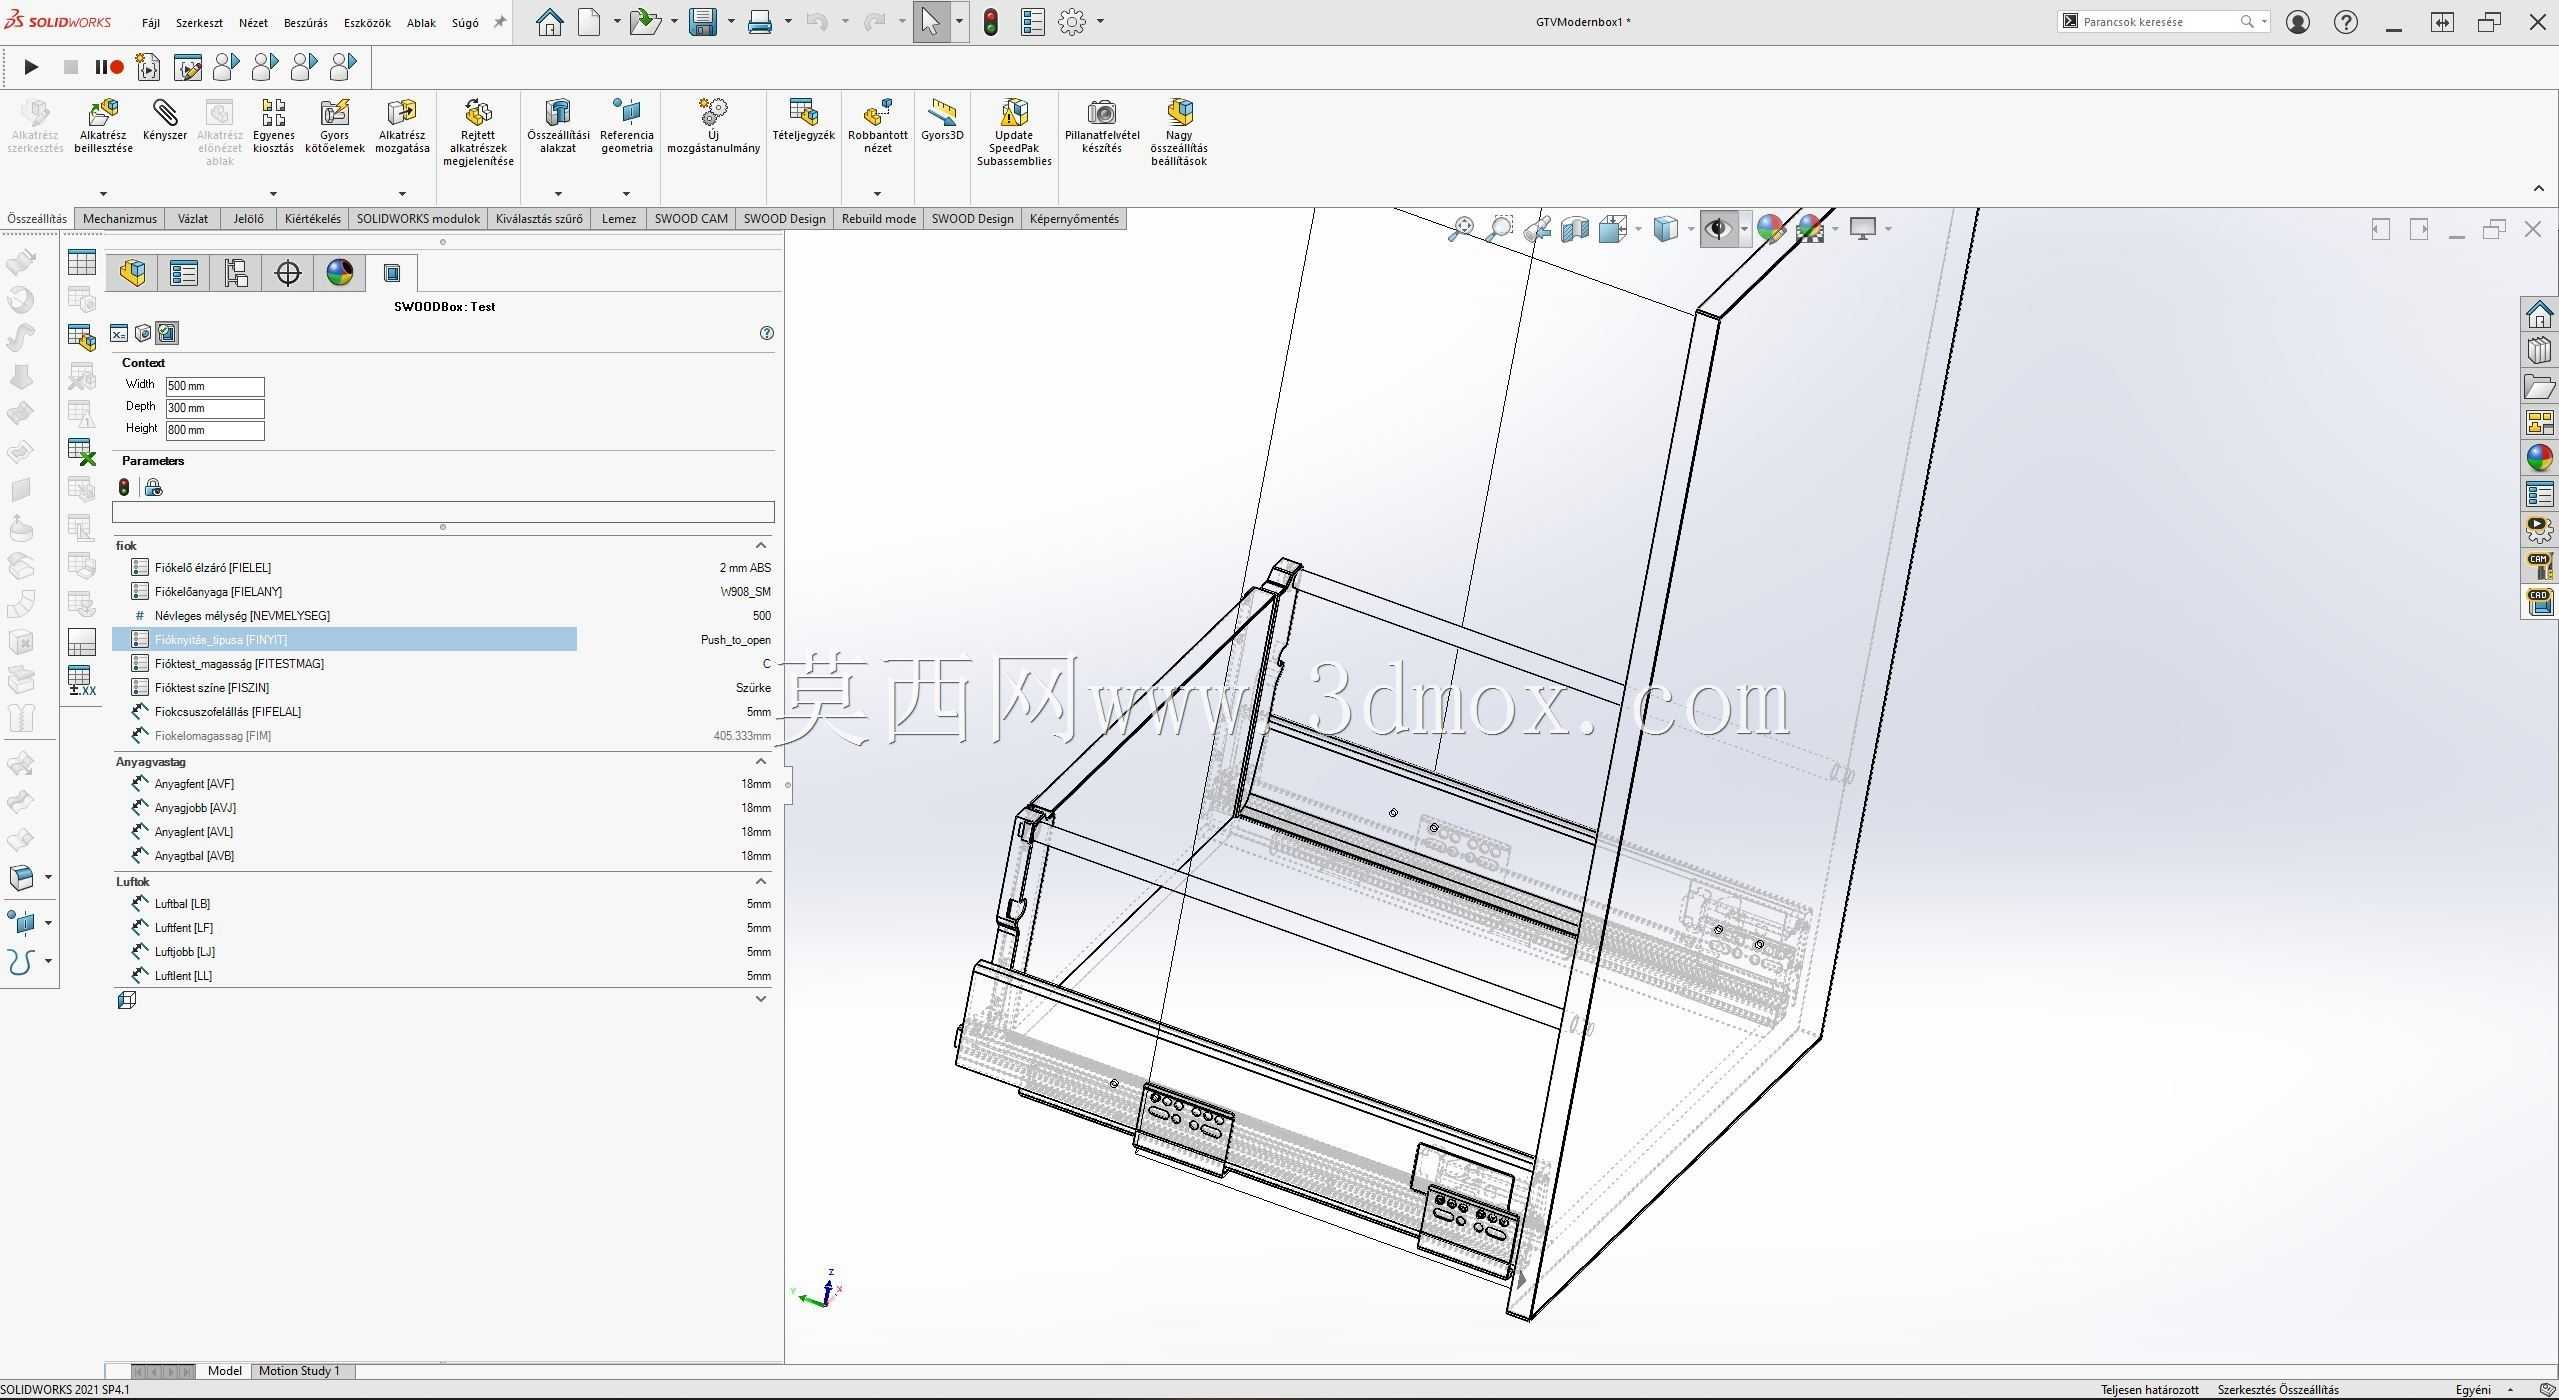Create a new document
The width and height of the screenshot is (2559, 1400).
point(590,22)
